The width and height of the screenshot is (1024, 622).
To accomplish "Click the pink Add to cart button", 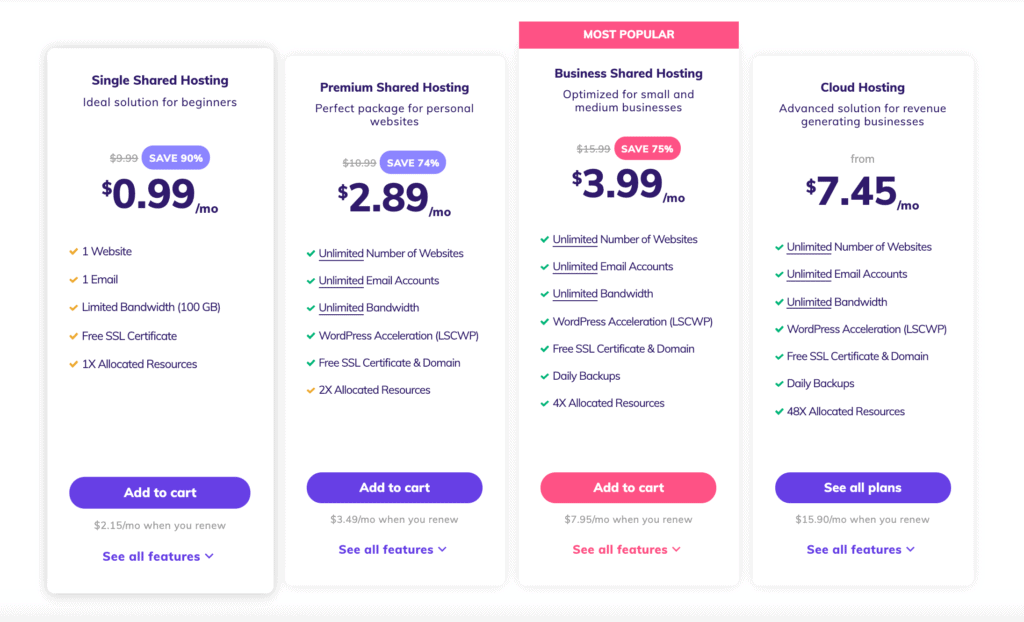I will (628, 487).
